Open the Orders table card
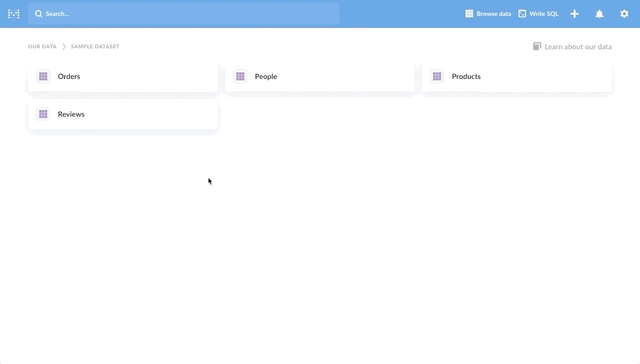Viewport: 640px width, 364px height. [x=123, y=76]
